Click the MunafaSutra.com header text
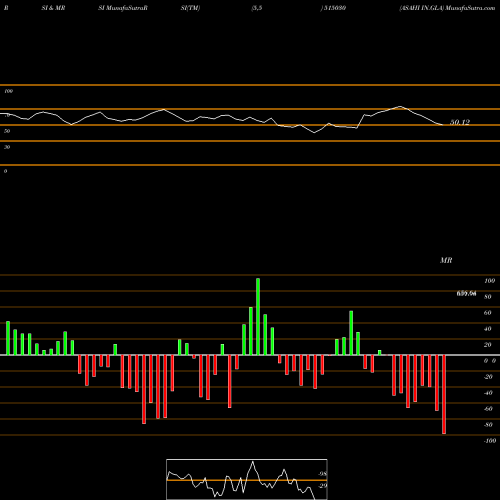The image size is (500, 500). (x=470, y=8)
